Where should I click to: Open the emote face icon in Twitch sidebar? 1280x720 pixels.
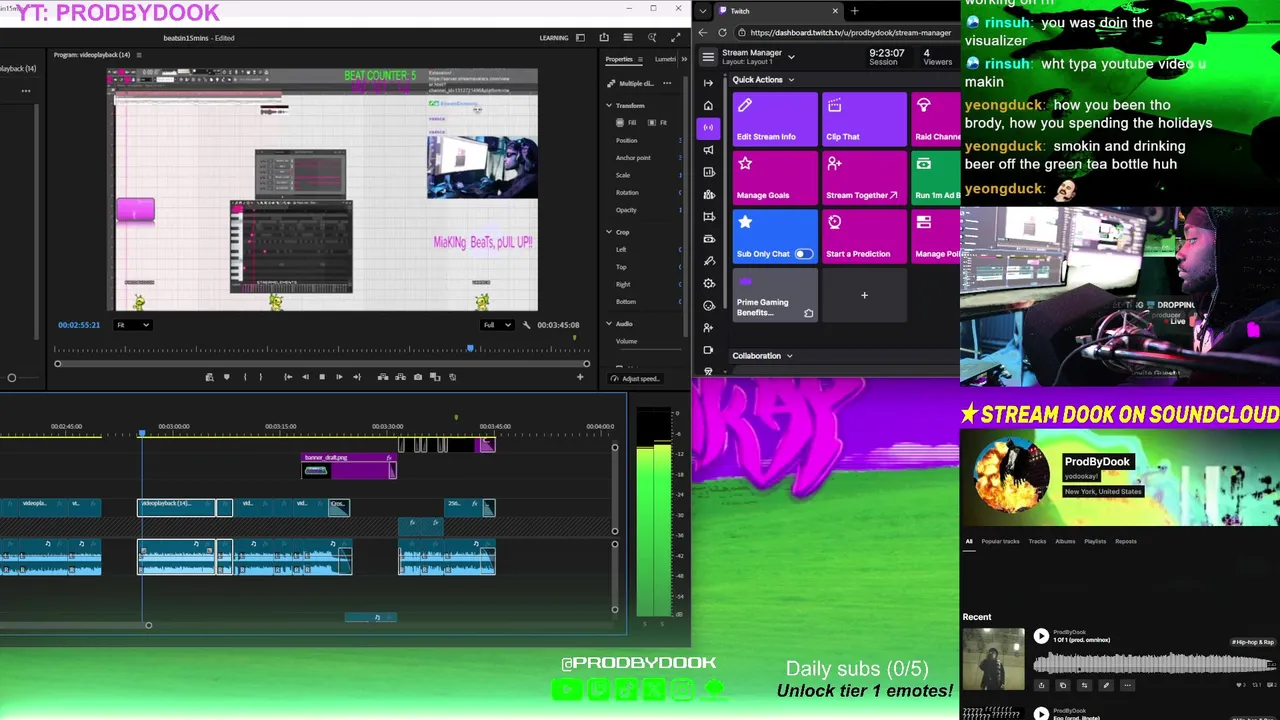pyautogui.click(x=709, y=306)
